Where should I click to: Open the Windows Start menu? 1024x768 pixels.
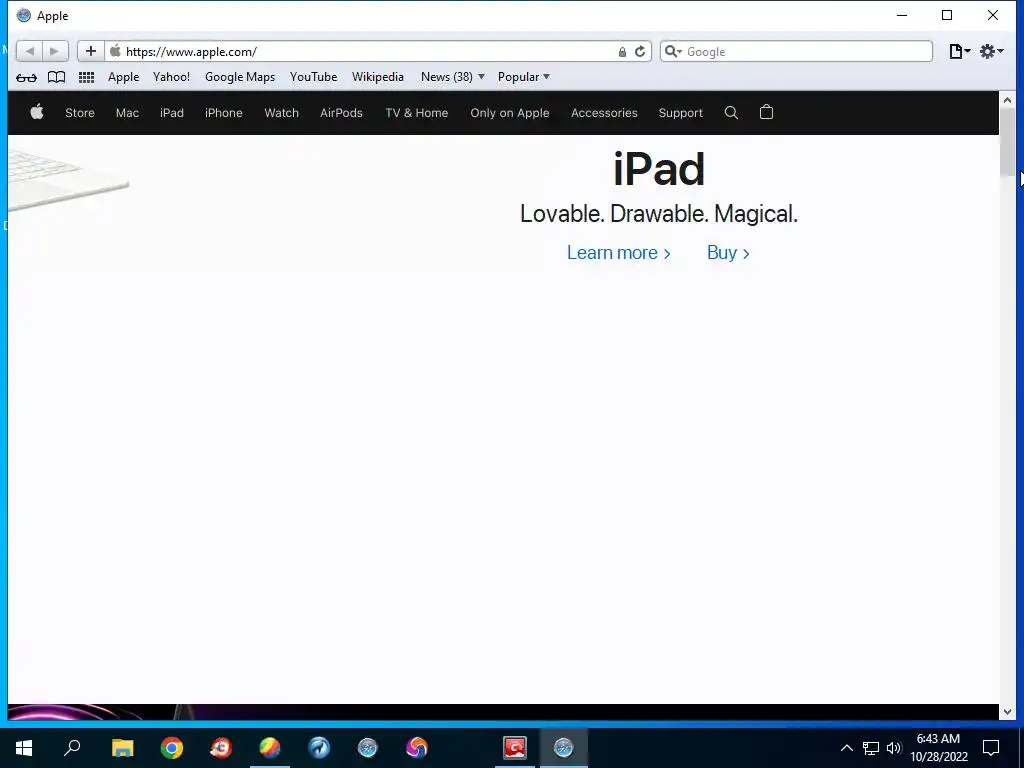[x=24, y=748]
